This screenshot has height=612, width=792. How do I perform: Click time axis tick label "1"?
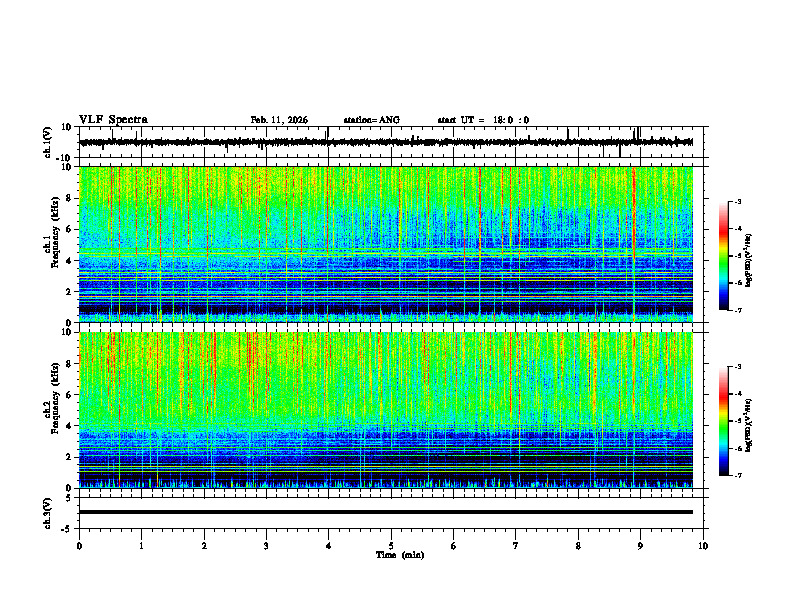(x=141, y=546)
